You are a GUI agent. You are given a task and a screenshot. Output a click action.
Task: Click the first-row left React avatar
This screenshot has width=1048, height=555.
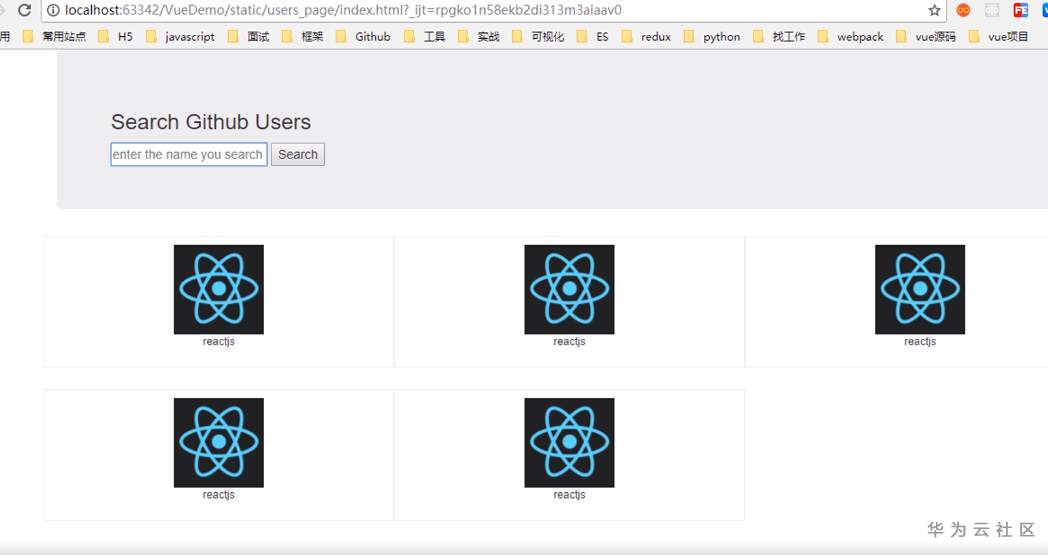219,290
